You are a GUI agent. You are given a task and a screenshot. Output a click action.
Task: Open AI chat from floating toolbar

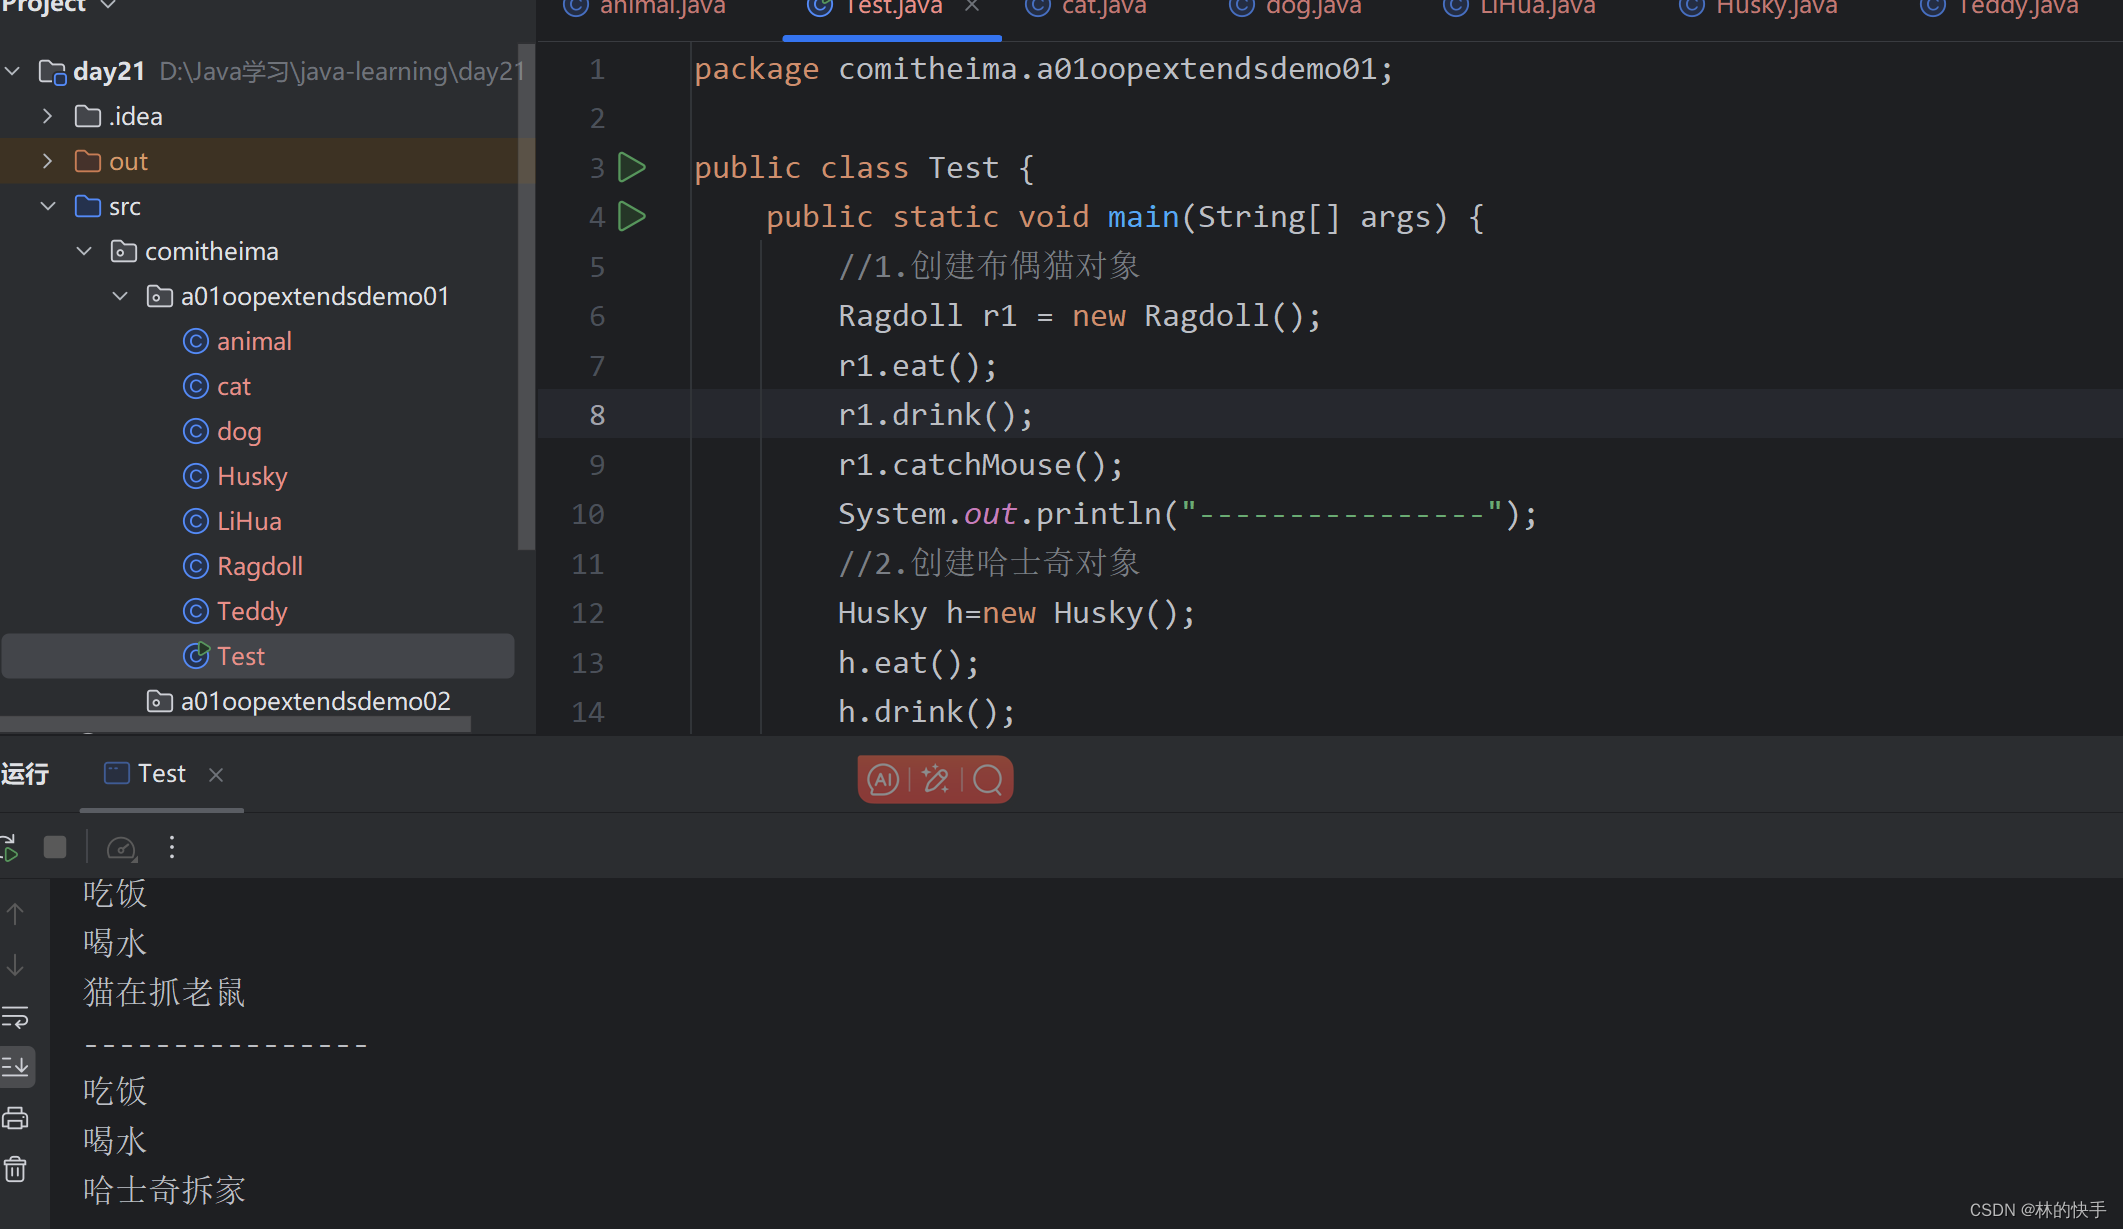881,779
